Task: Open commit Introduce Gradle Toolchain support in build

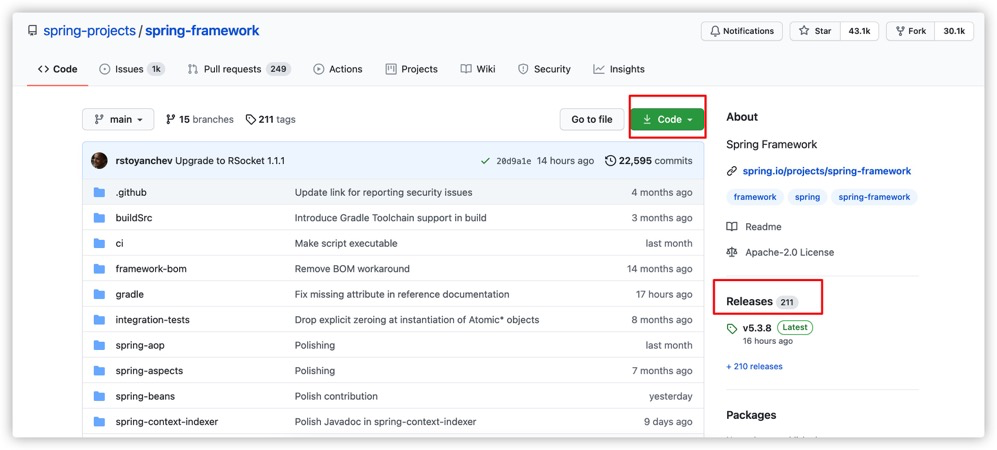Action: (390, 218)
